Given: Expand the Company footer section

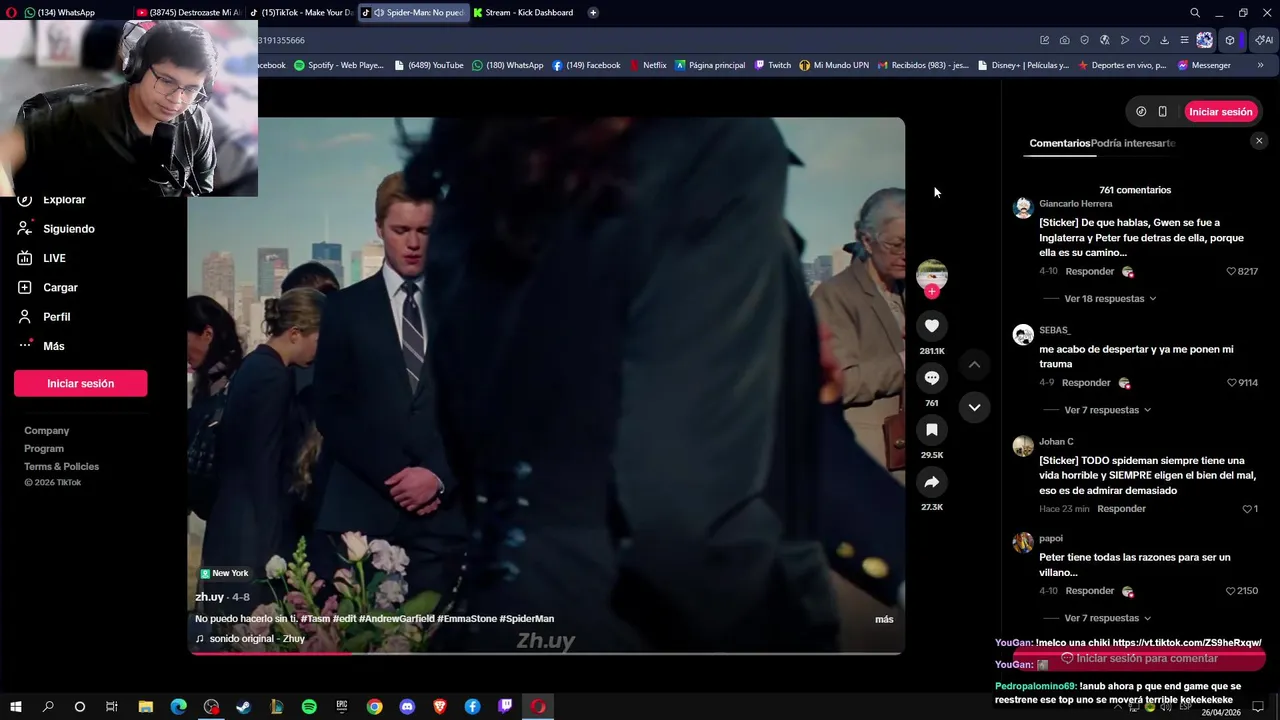Looking at the screenshot, I should [46, 431].
